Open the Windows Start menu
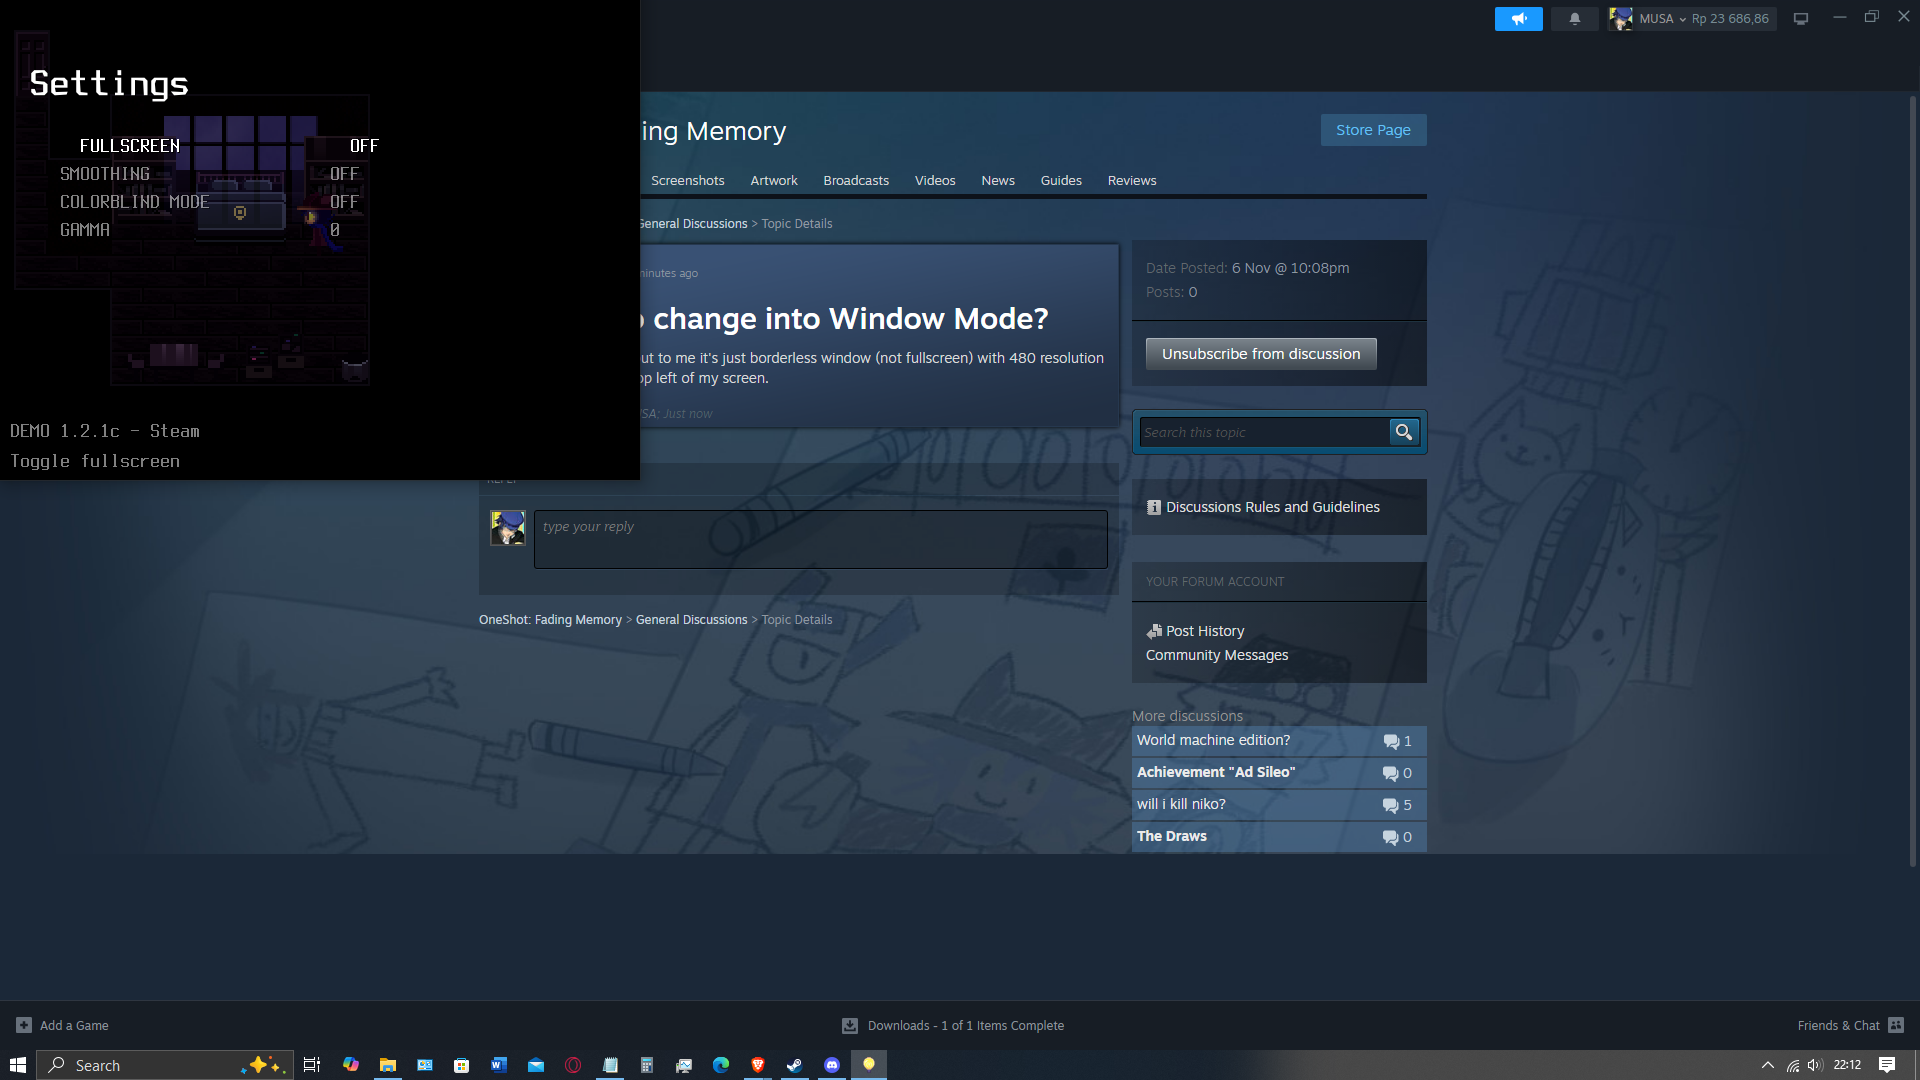Image resolution: width=1920 pixels, height=1080 pixels. 17,1065
